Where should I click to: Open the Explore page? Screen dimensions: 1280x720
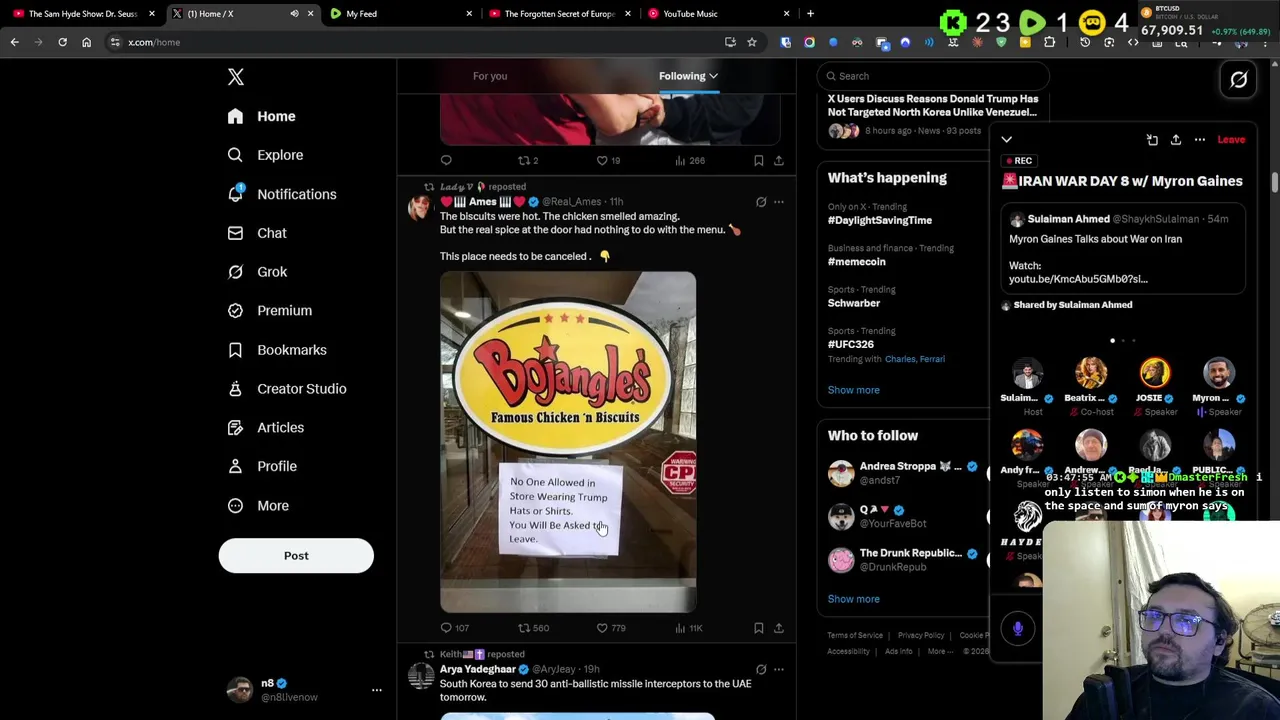coord(265,155)
